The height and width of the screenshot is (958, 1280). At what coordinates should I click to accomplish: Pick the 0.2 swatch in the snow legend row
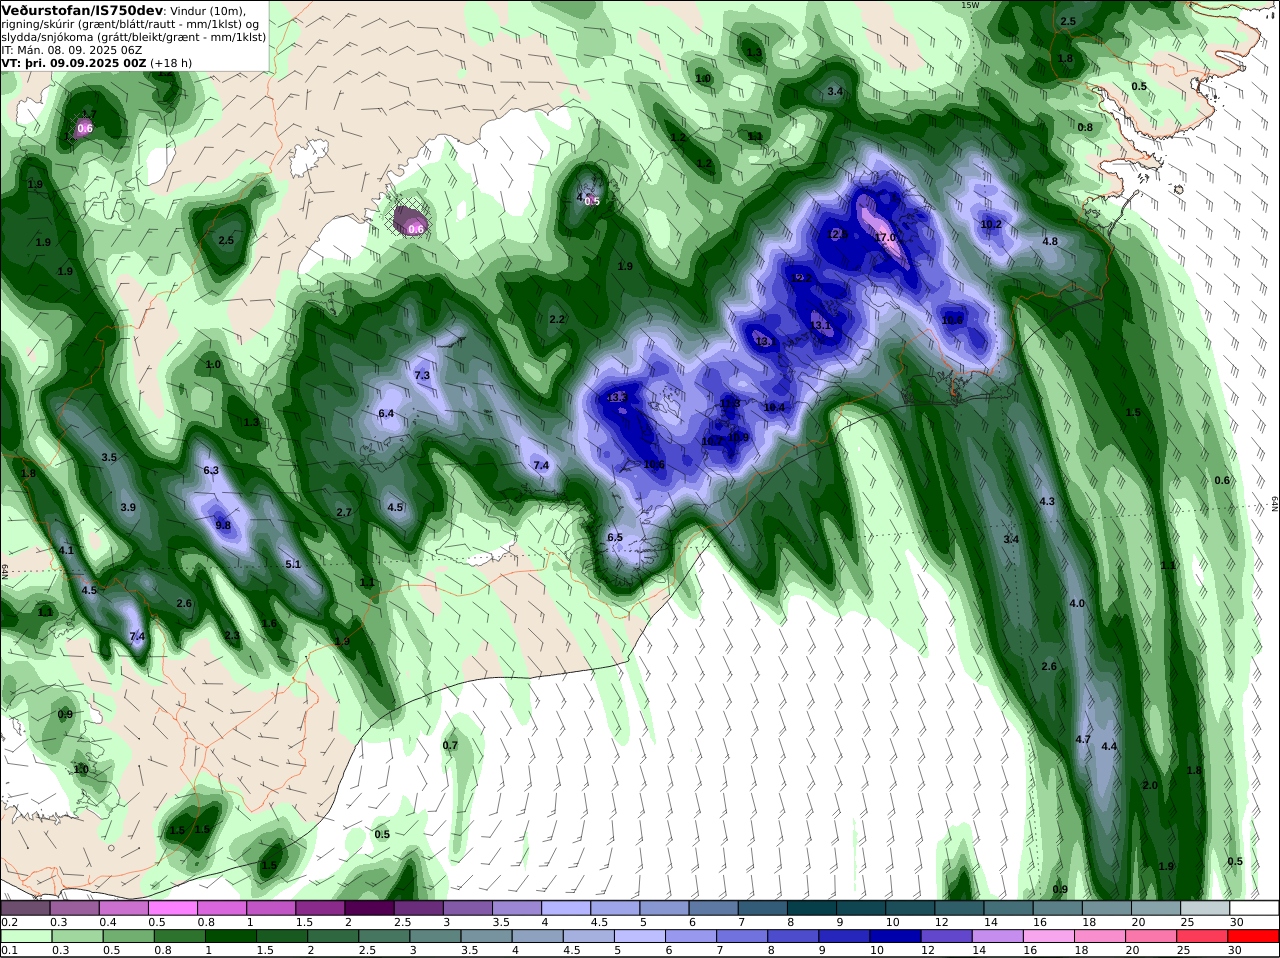[25, 908]
